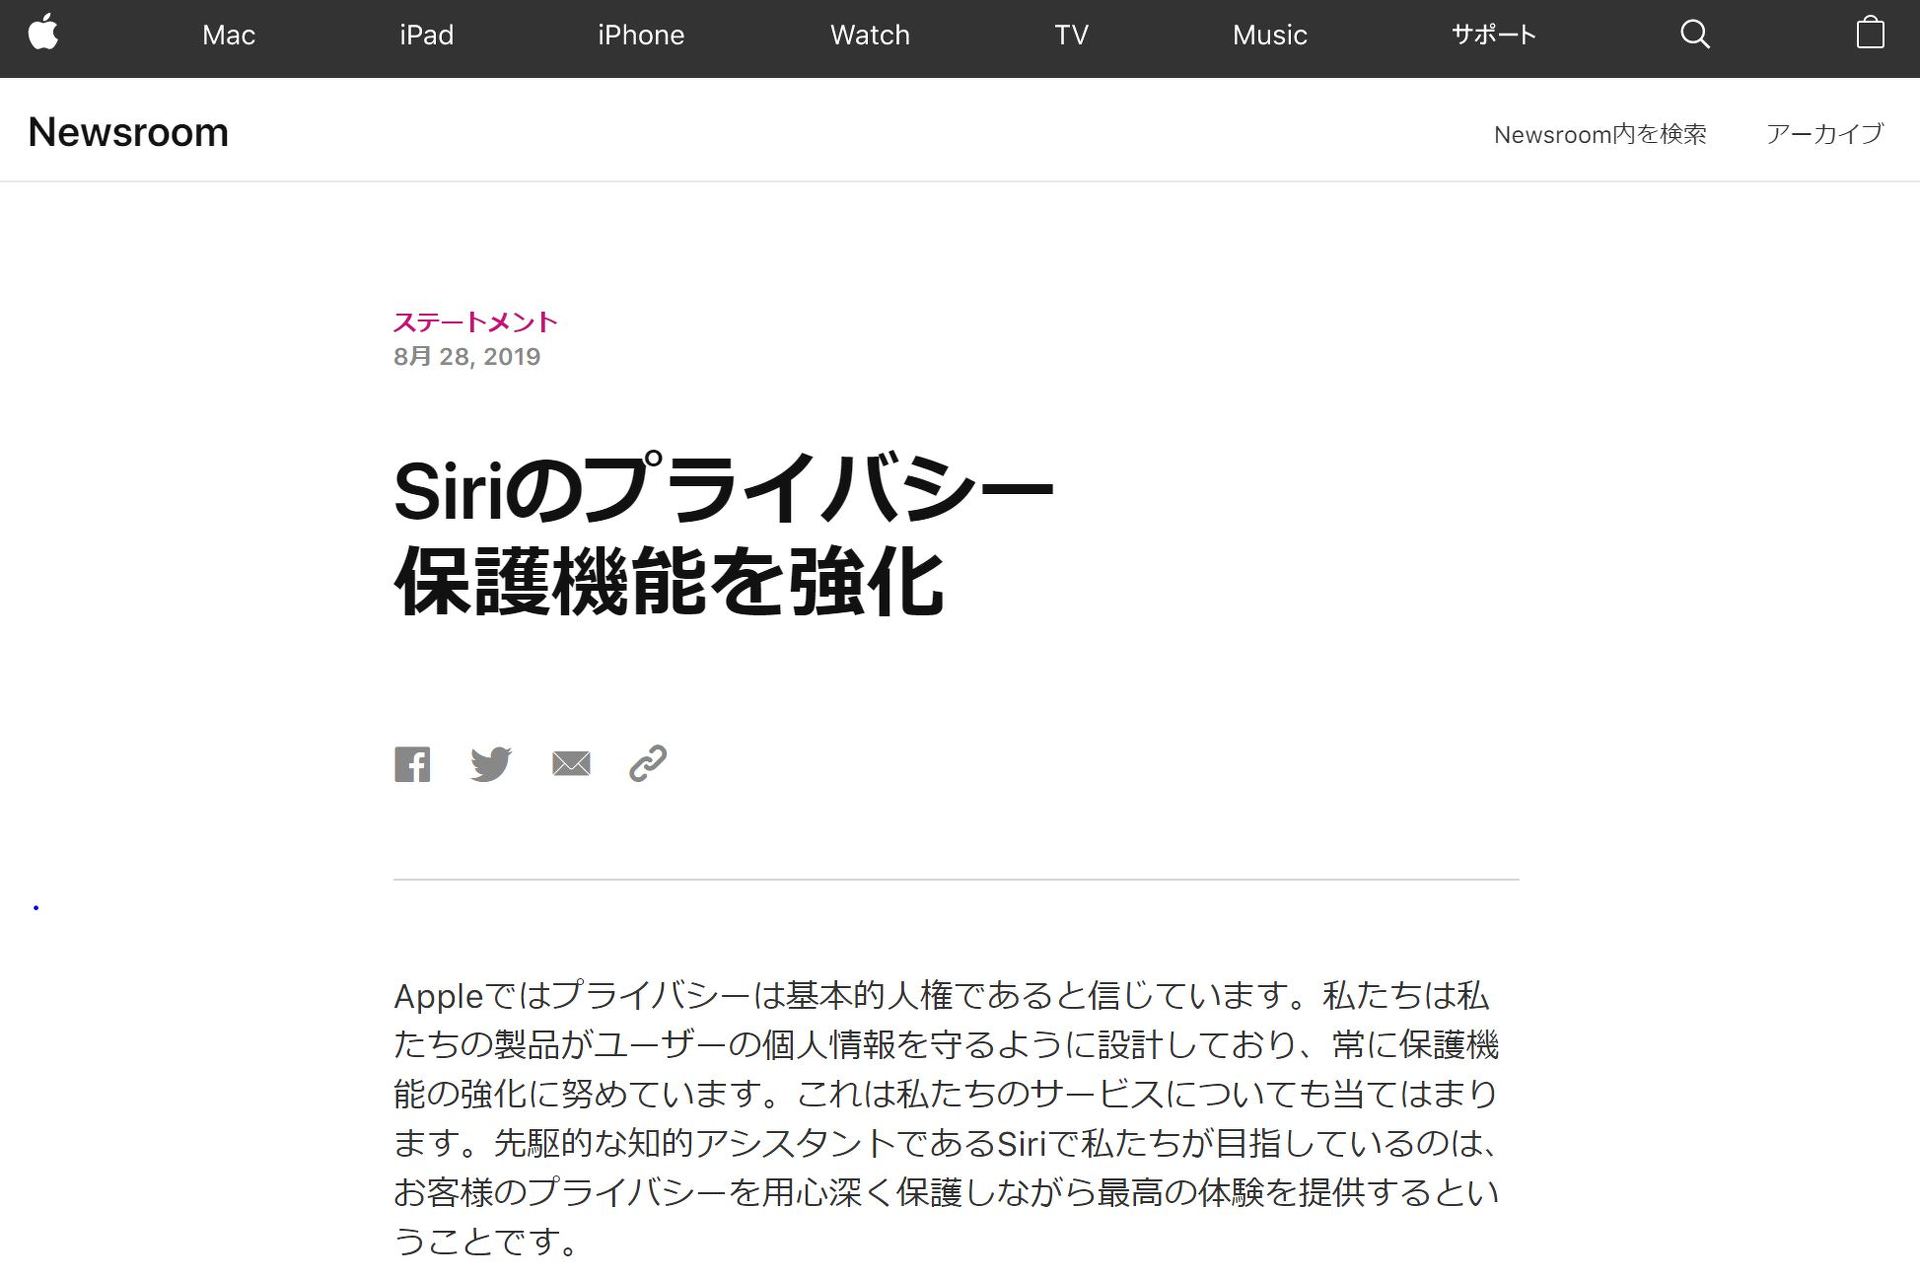Open the search magnifier icon

(x=1694, y=34)
